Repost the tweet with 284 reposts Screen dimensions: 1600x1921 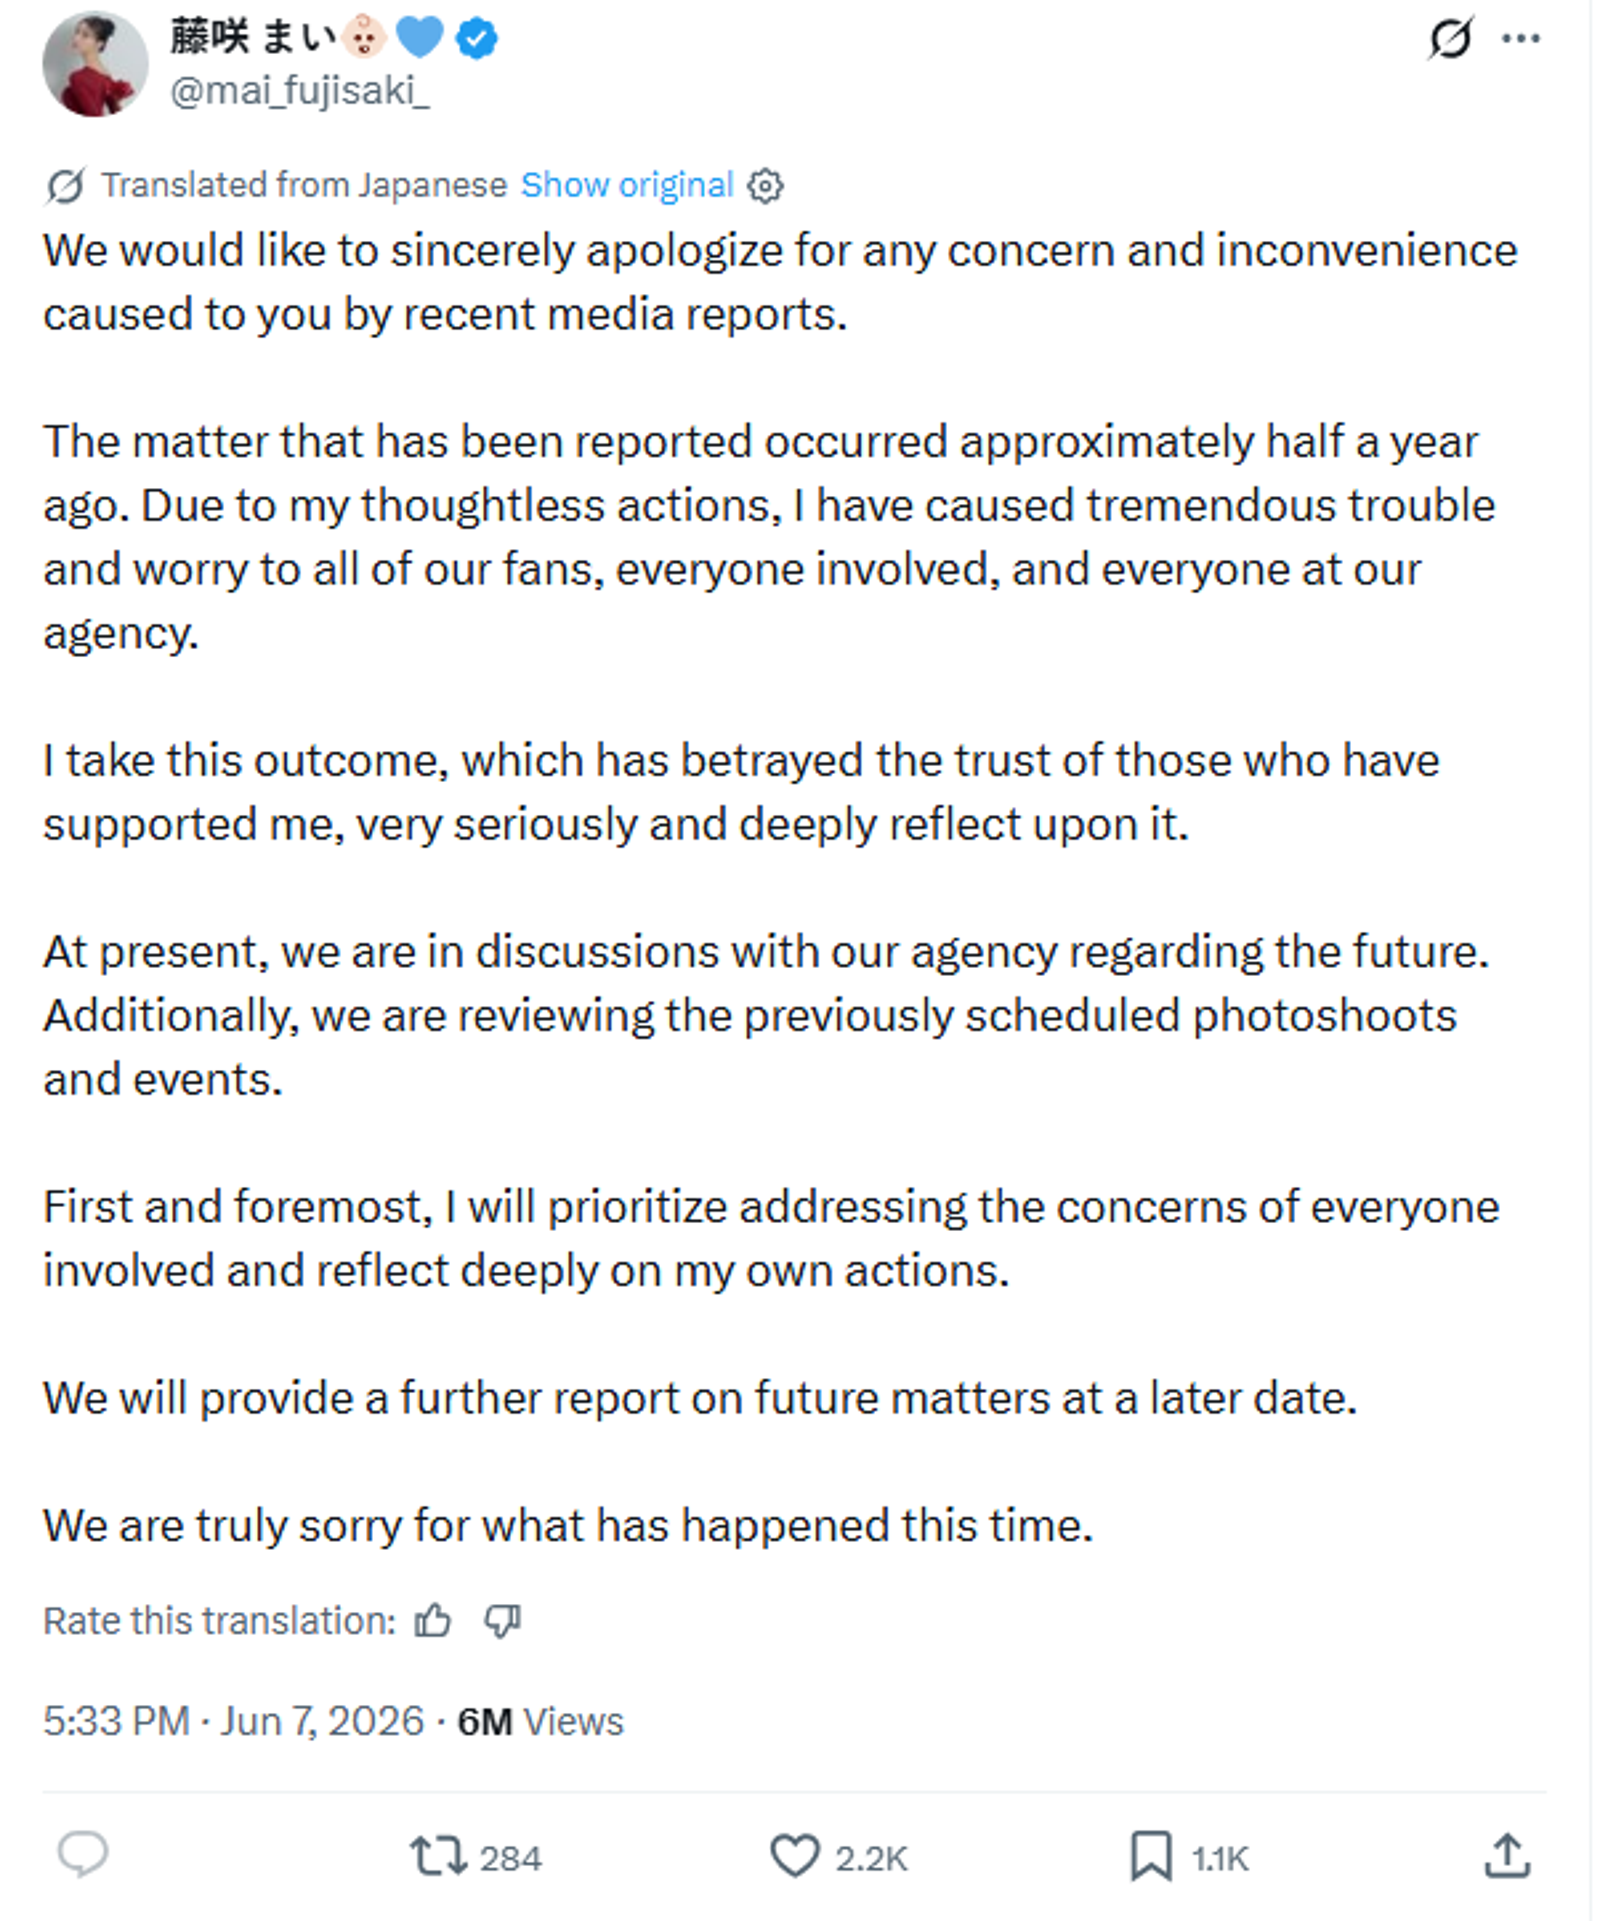[x=475, y=1857]
